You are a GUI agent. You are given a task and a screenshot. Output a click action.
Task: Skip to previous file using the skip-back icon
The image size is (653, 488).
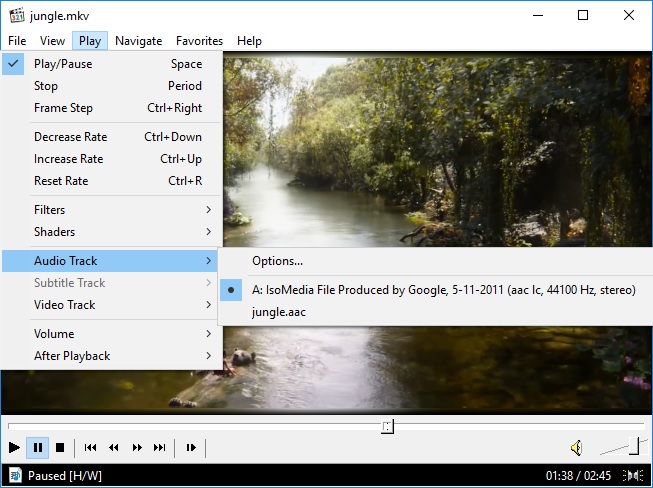(x=90, y=447)
